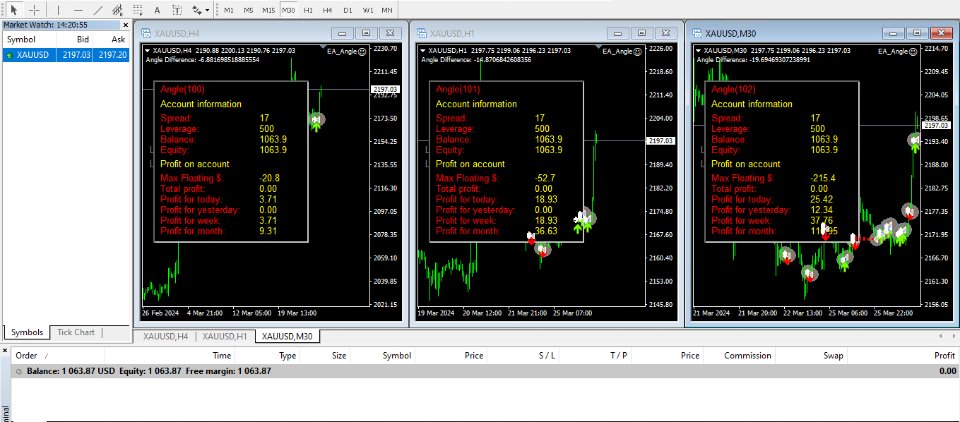The width and height of the screenshot is (960, 422).
Task: Switch timeframe to H4
Action: coord(328,10)
